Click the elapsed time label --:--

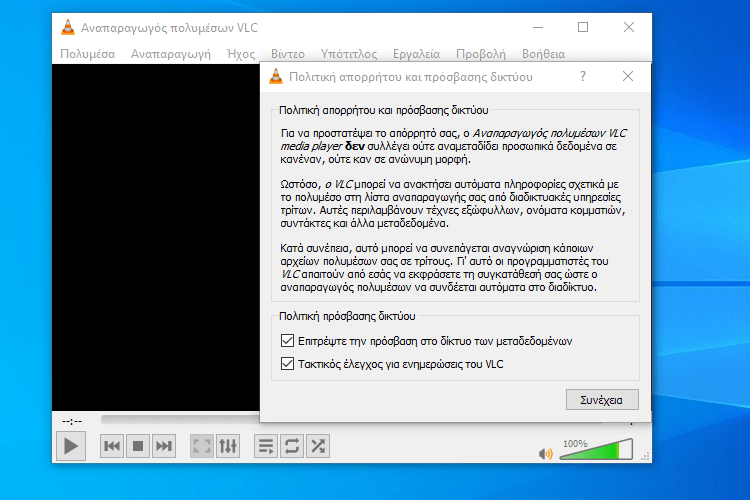72,421
